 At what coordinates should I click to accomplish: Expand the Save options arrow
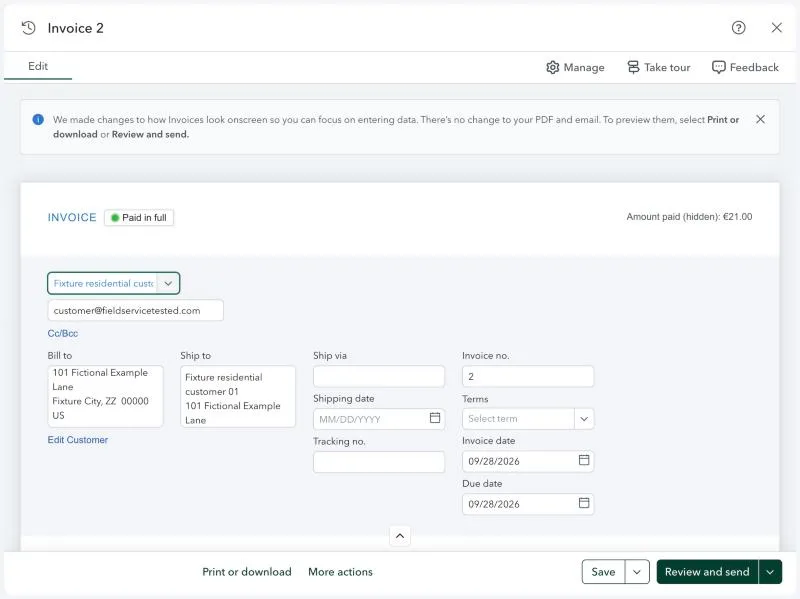pos(637,572)
